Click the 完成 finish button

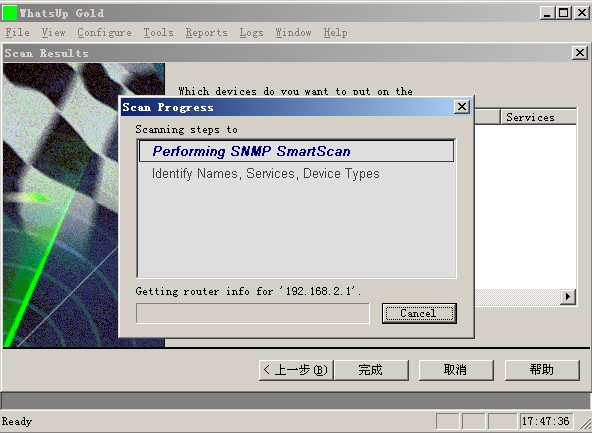(371, 370)
